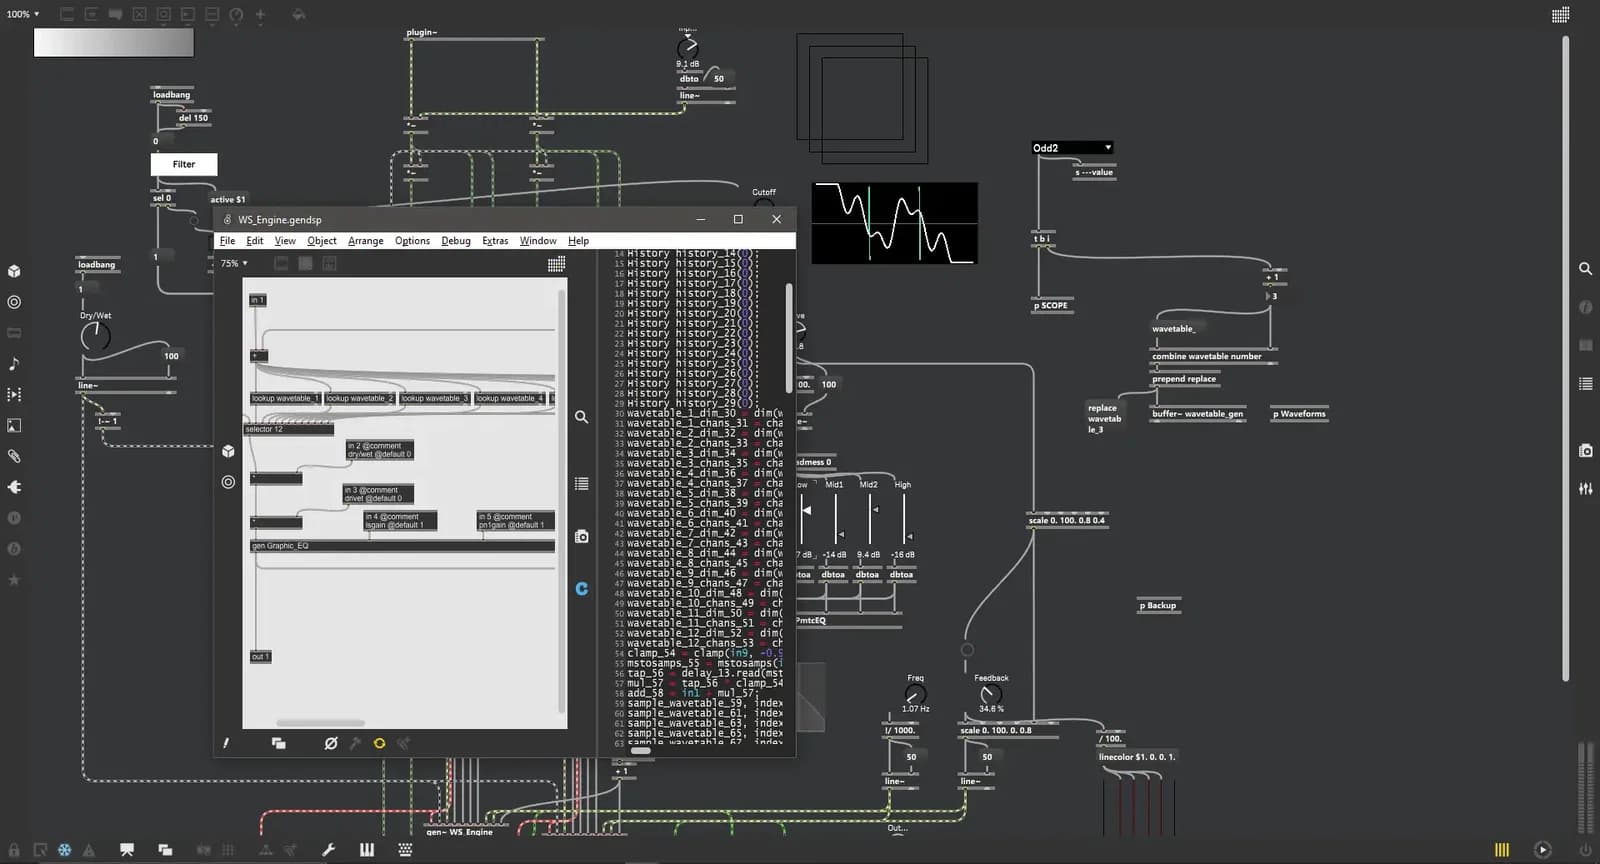1600x864 pixels.
Task: Click the p Waveforms object
Action: pyautogui.click(x=1299, y=414)
